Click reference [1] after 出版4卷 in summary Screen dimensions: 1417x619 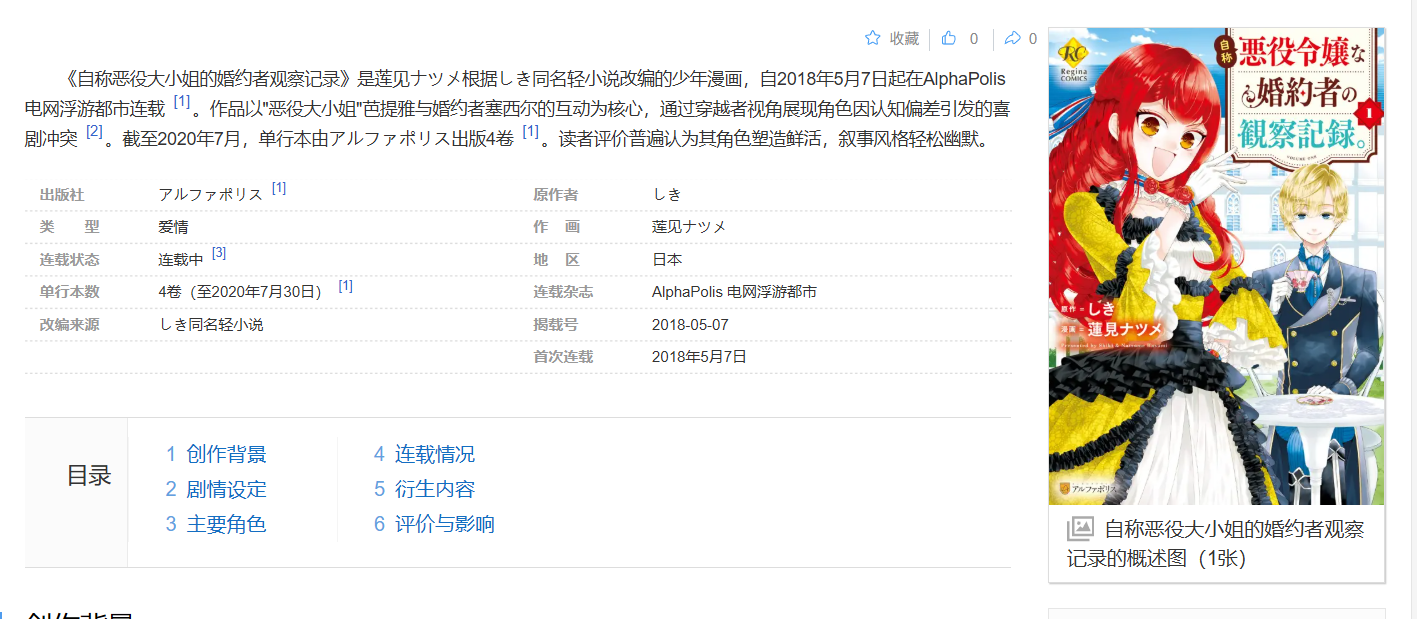coord(530,132)
